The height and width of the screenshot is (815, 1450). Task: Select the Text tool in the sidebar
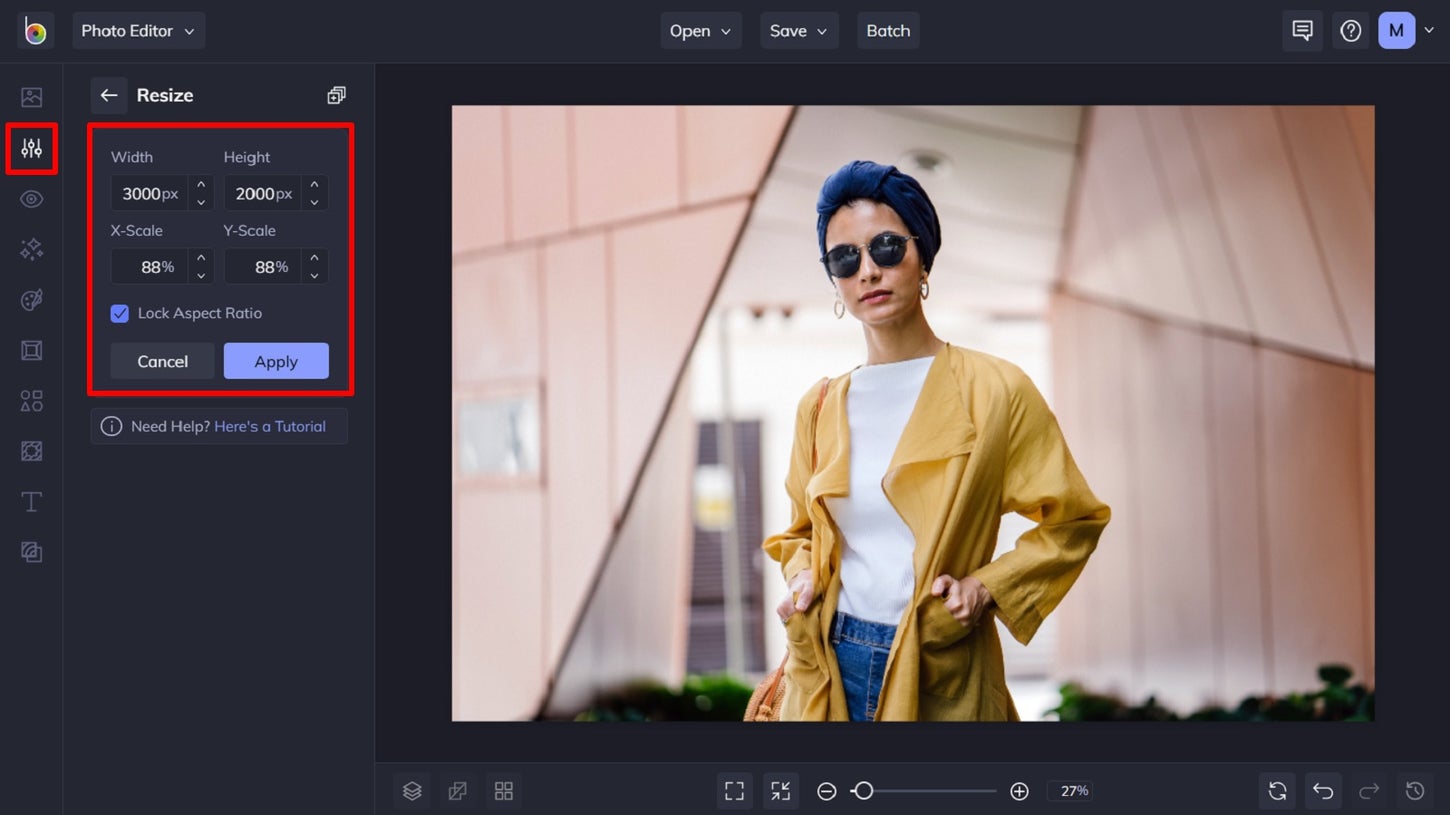point(31,501)
